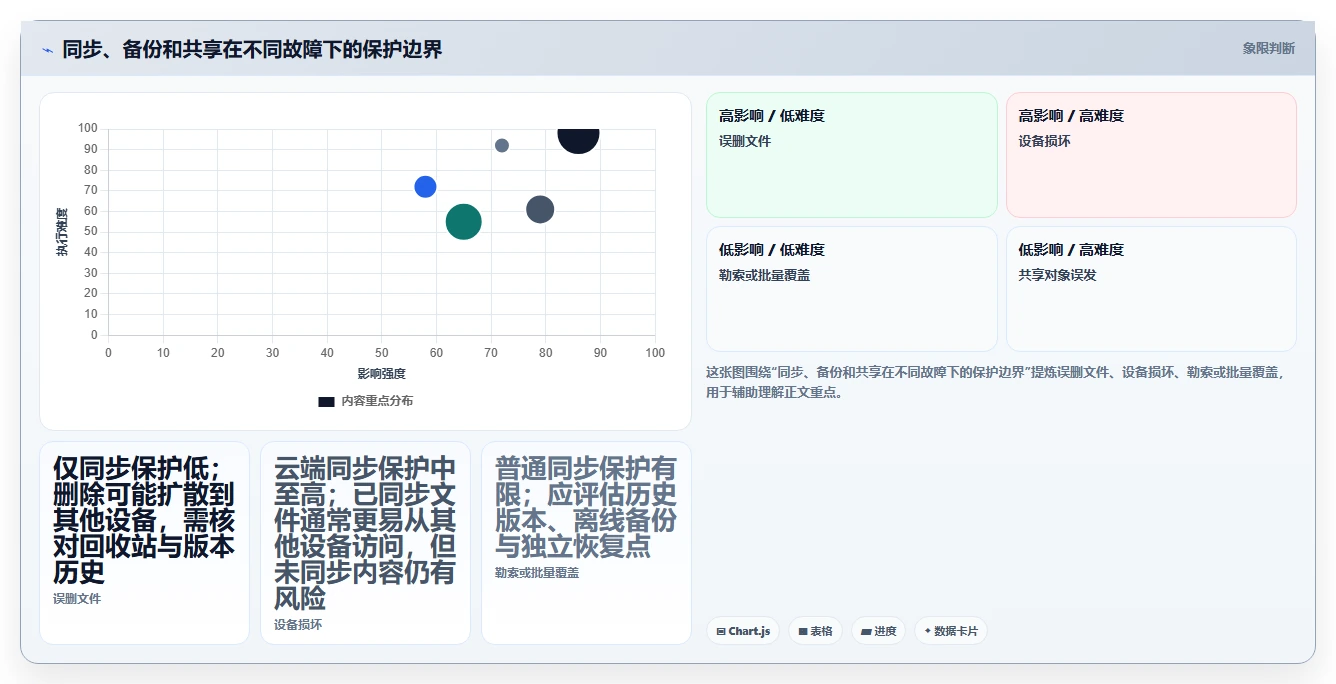The height and width of the screenshot is (684, 1336).
Task: Click the 数据卡片 tag chip
Action: pos(951,631)
